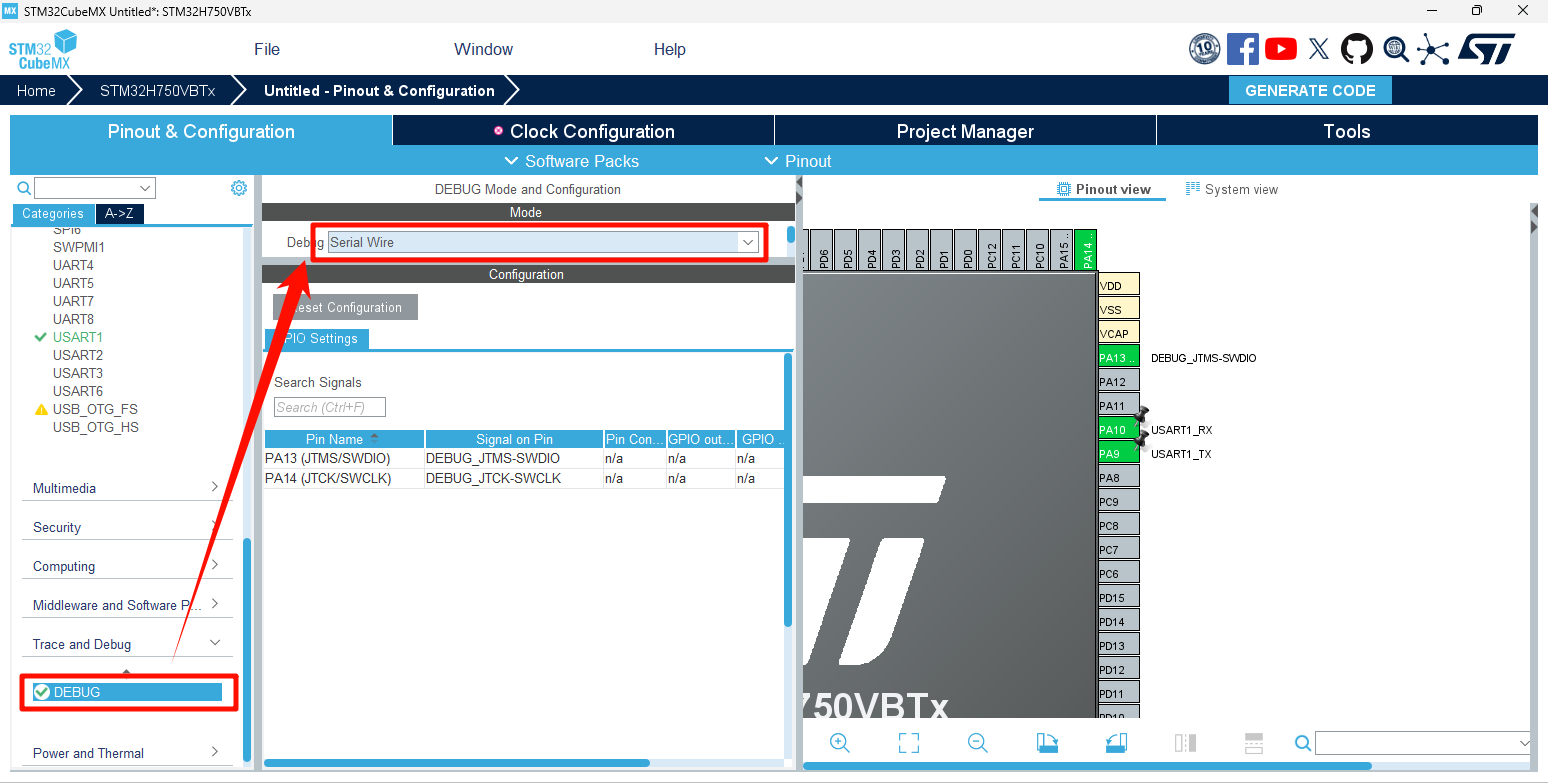Image resolution: width=1548 pixels, height=783 pixels.
Task: Open the Help menu
Action: [x=670, y=50]
